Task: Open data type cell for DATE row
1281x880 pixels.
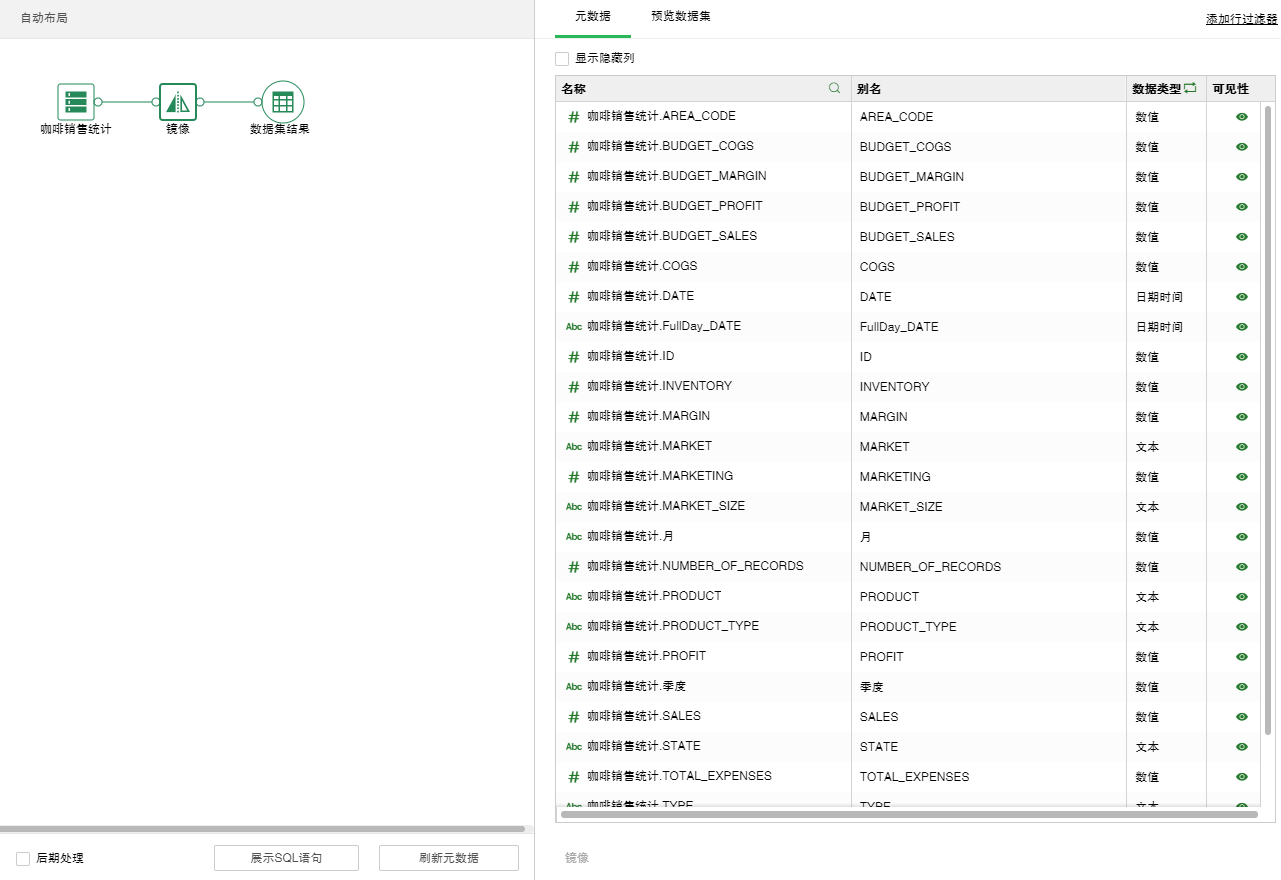Action: [x=1159, y=297]
